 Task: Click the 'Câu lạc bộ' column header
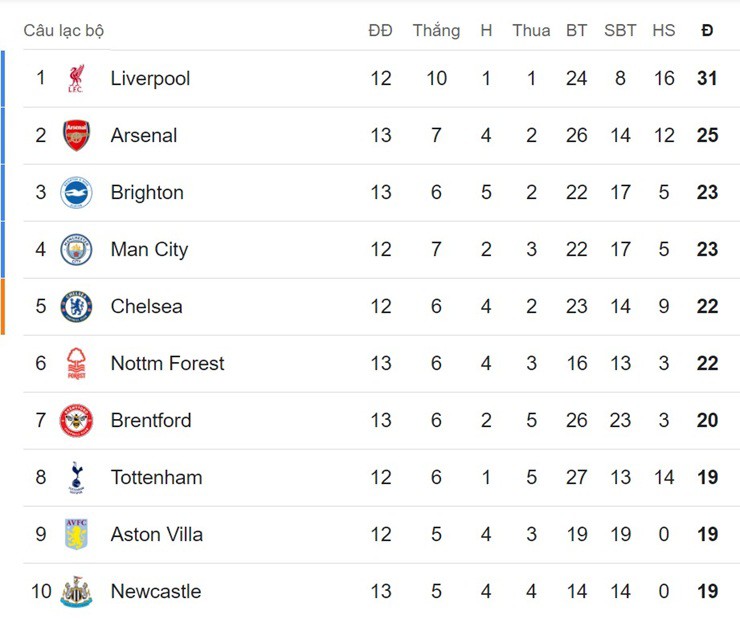click(64, 31)
